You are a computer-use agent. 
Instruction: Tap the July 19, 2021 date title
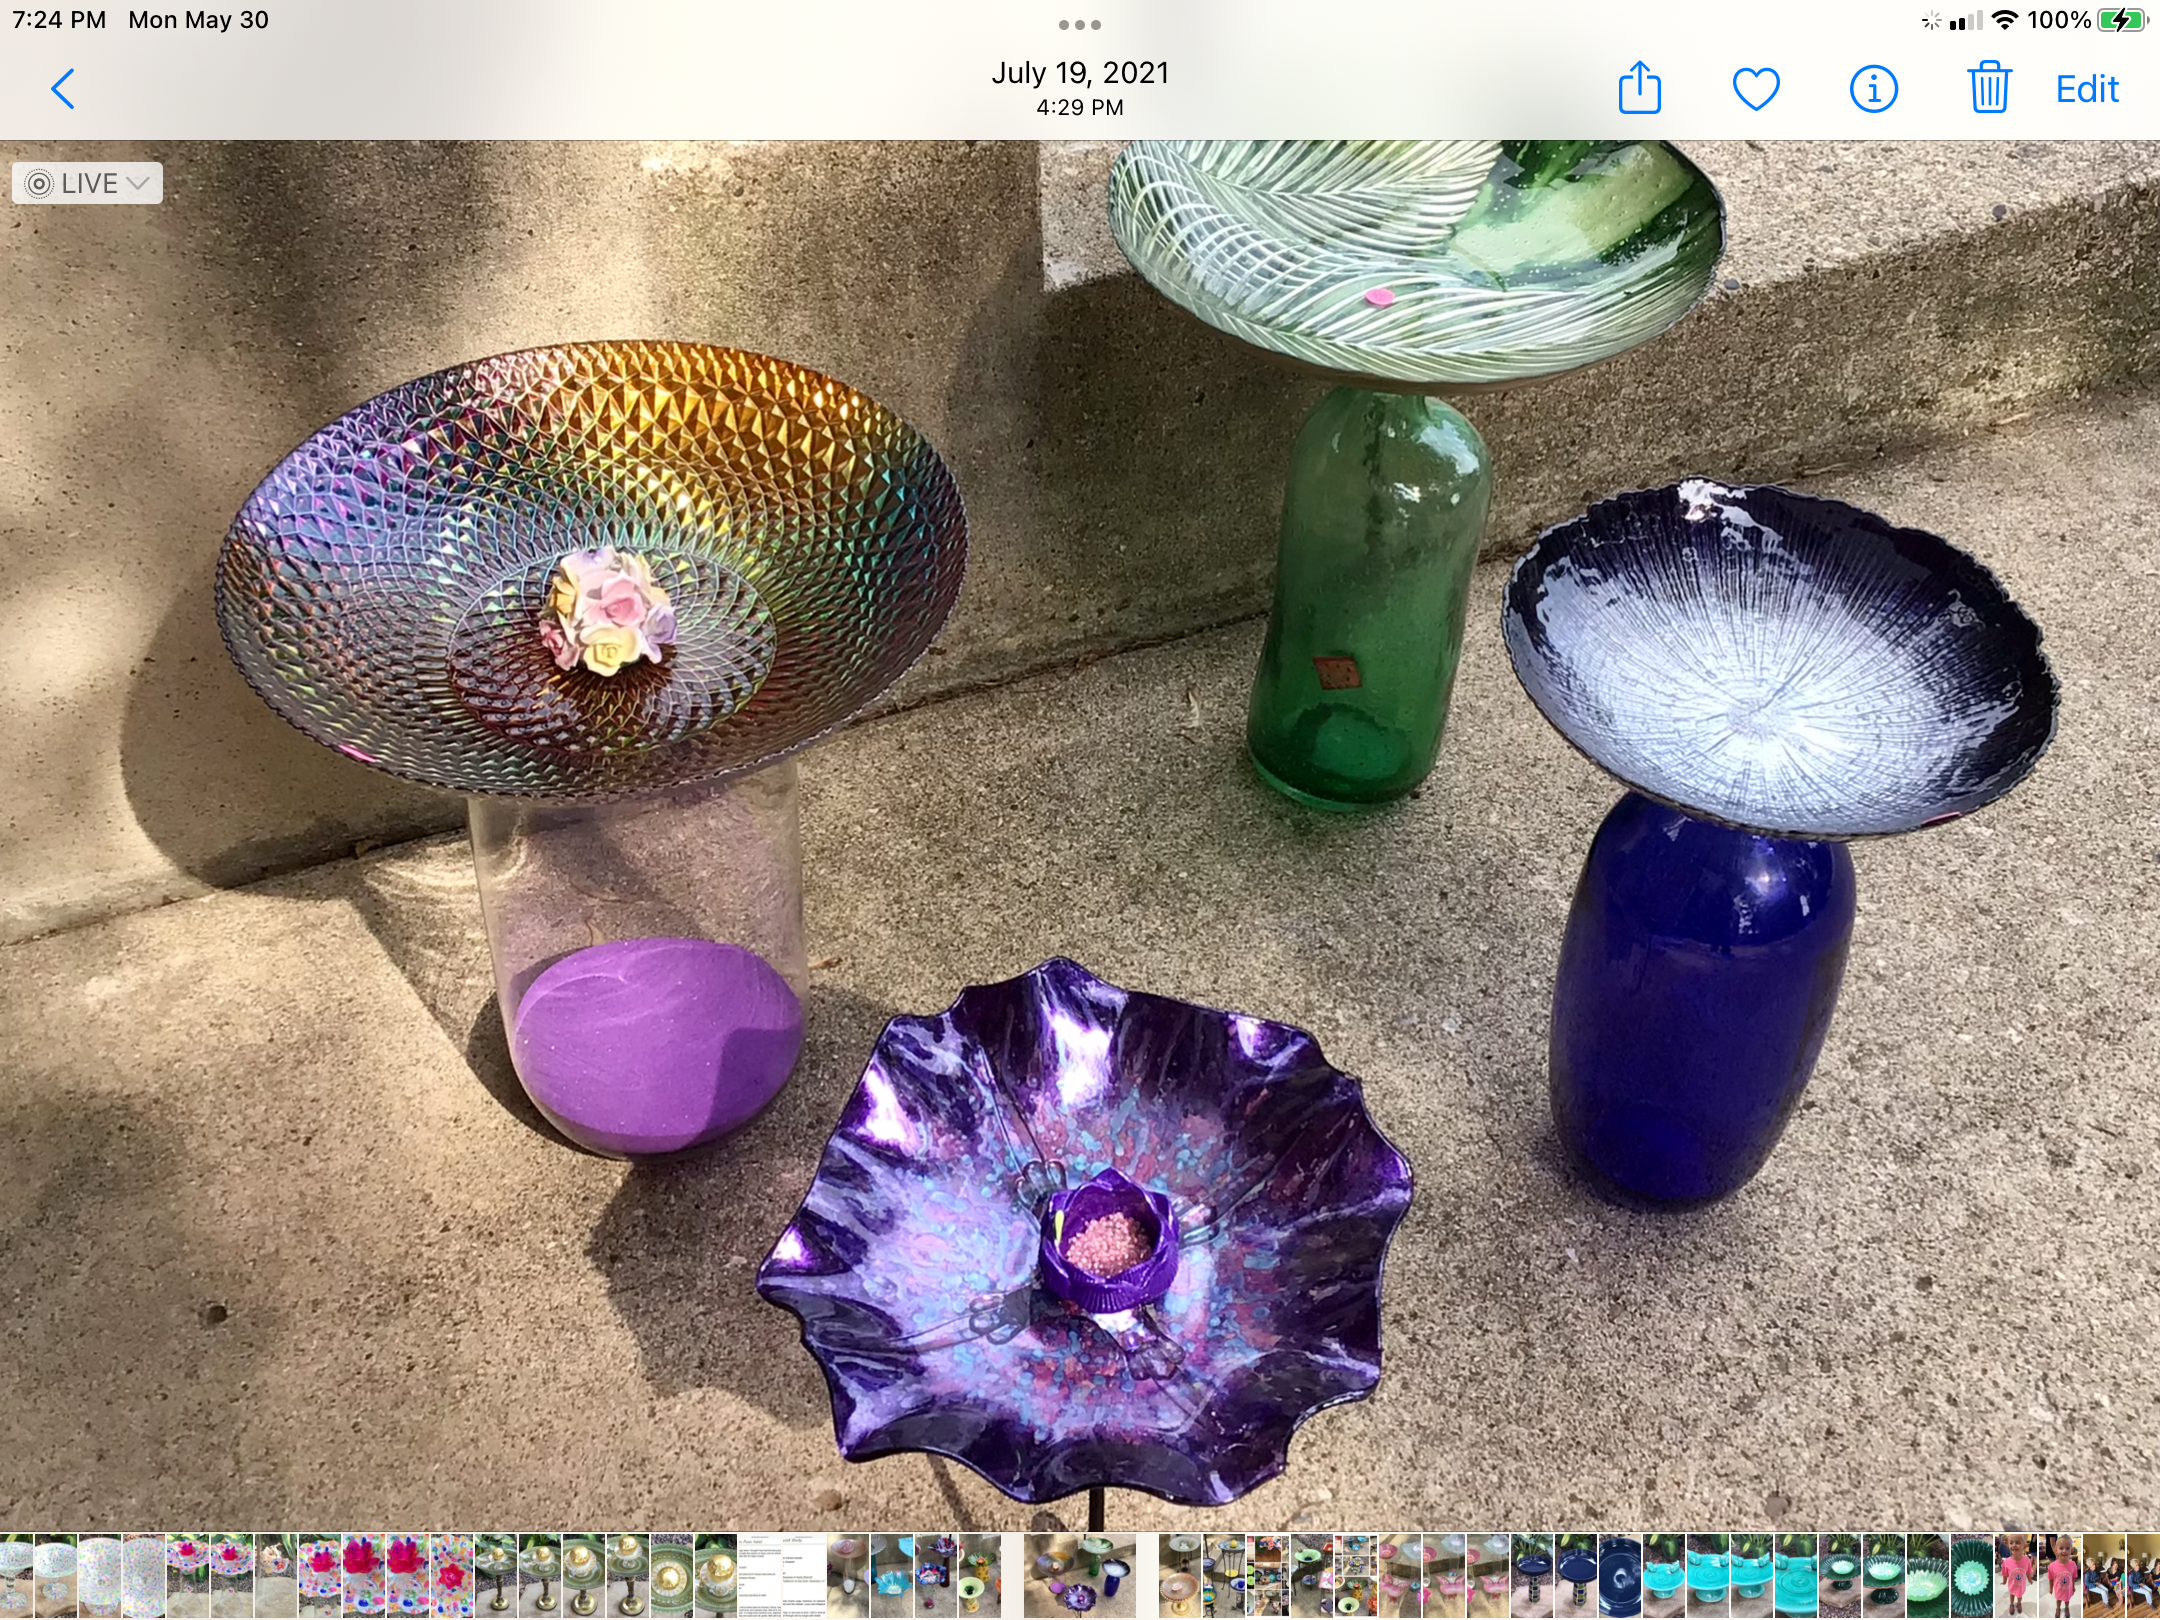1080,73
